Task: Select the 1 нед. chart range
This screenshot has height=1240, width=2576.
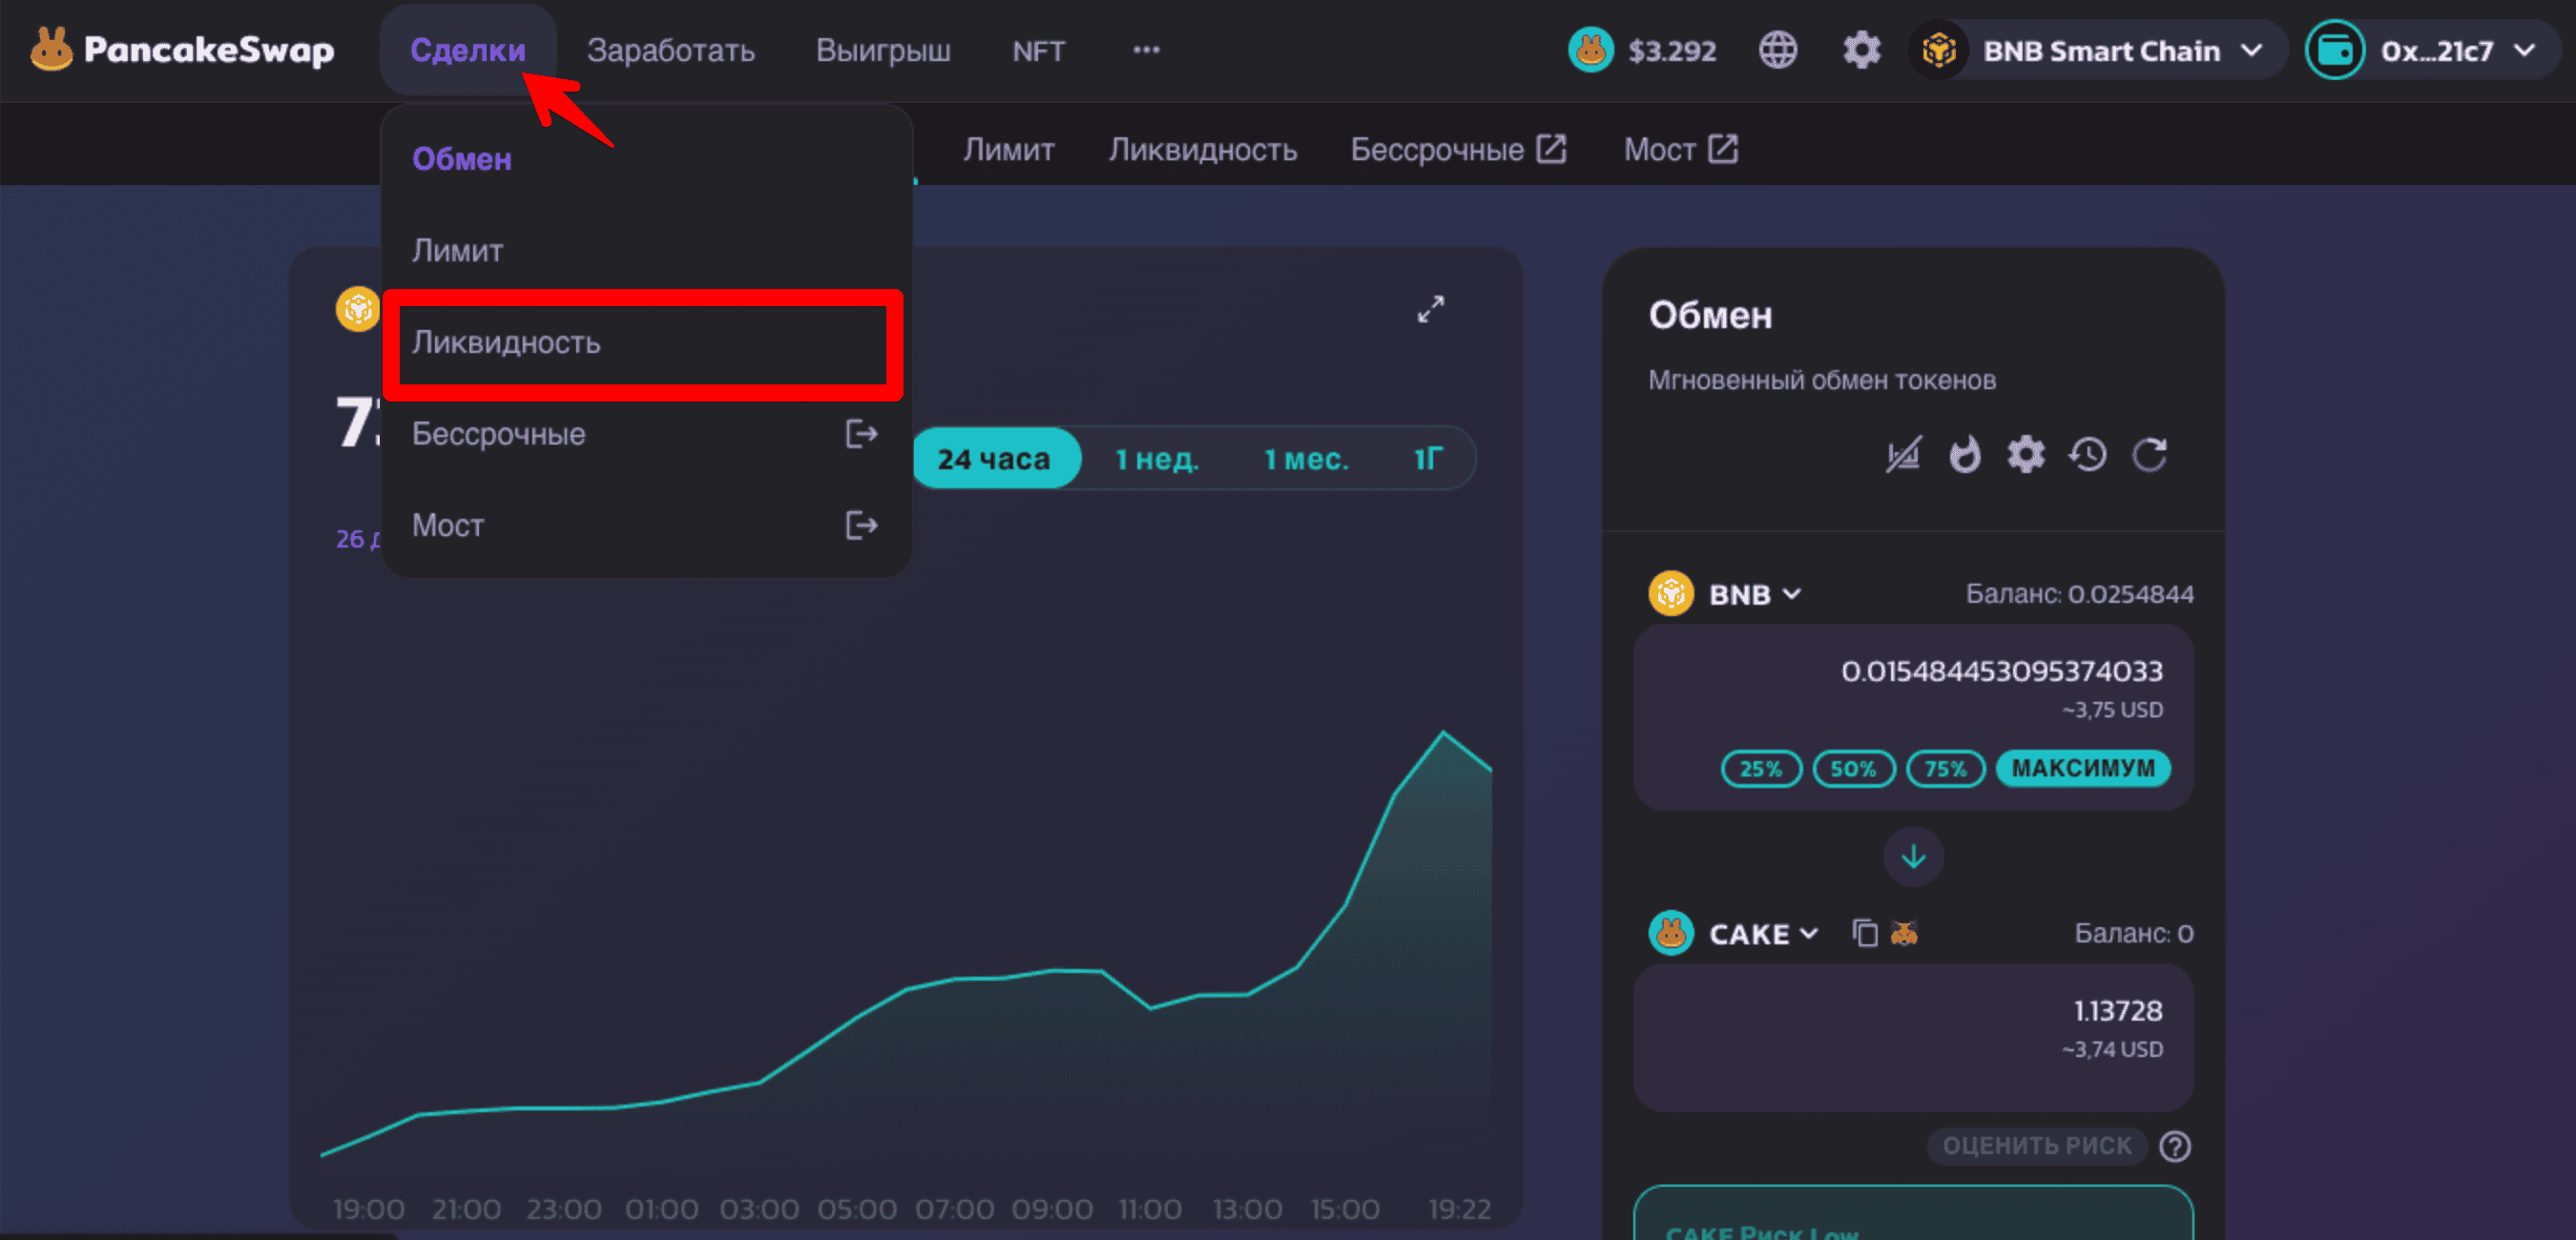Action: (1157, 459)
